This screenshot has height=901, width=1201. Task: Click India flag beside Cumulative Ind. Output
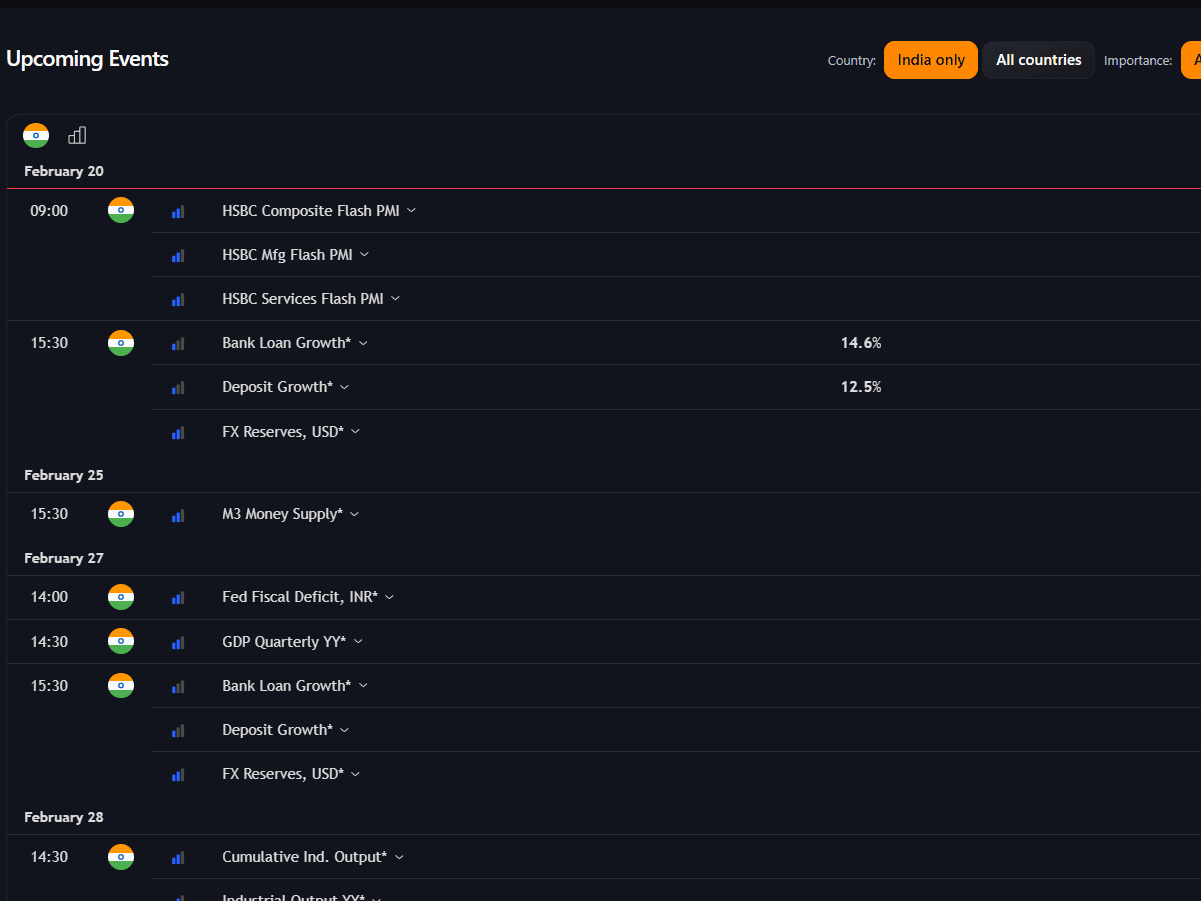(x=121, y=857)
